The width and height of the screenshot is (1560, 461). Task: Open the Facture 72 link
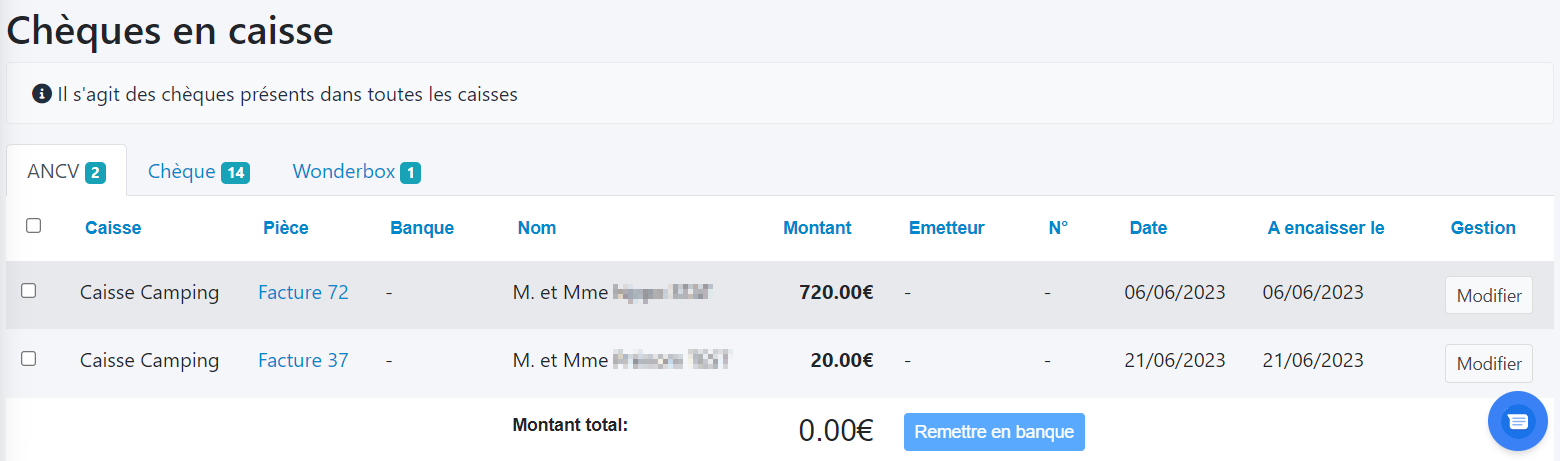(x=303, y=293)
